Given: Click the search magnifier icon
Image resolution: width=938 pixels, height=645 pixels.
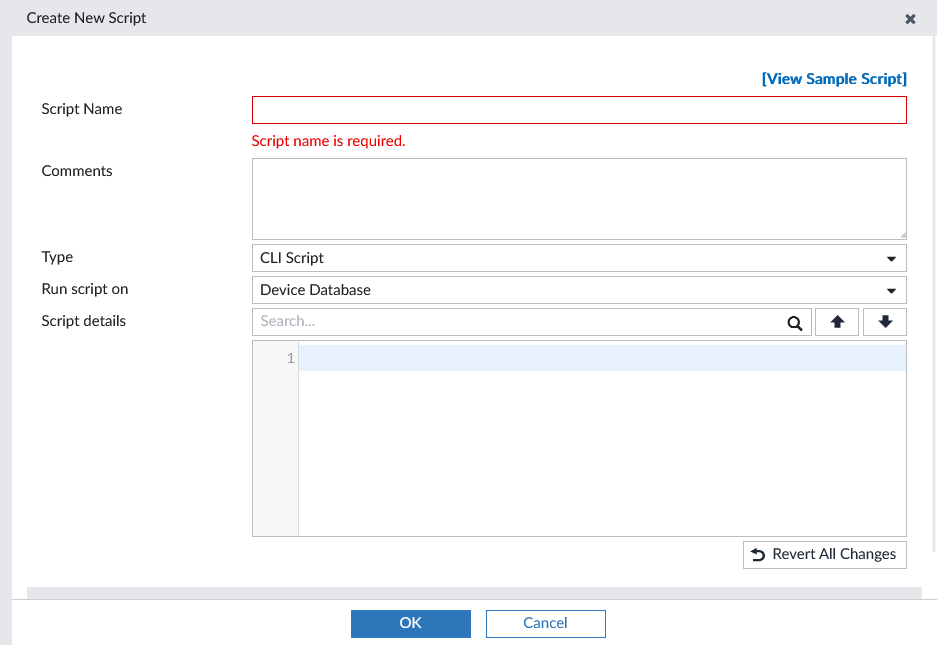Looking at the screenshot, I should [795, 322].
